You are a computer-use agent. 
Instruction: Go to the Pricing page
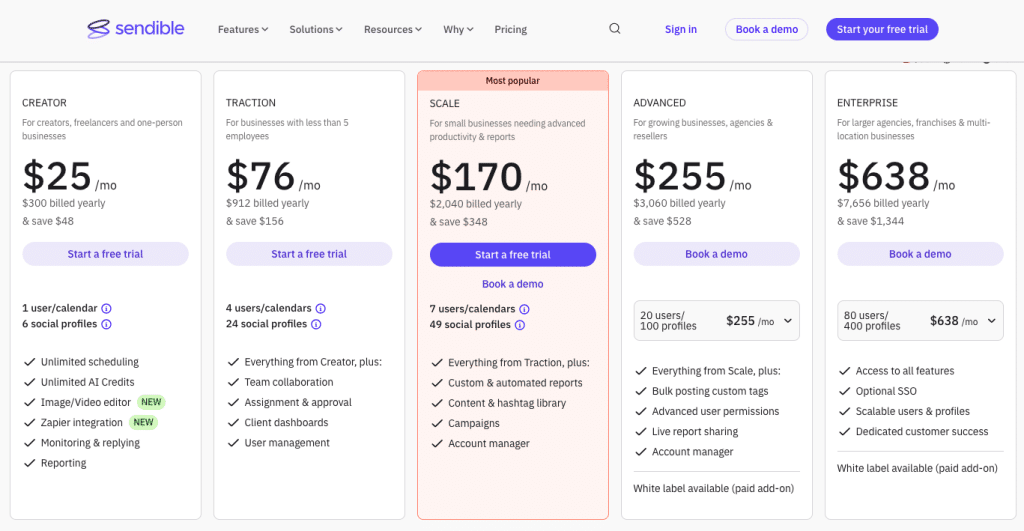(x=511, y=29)
